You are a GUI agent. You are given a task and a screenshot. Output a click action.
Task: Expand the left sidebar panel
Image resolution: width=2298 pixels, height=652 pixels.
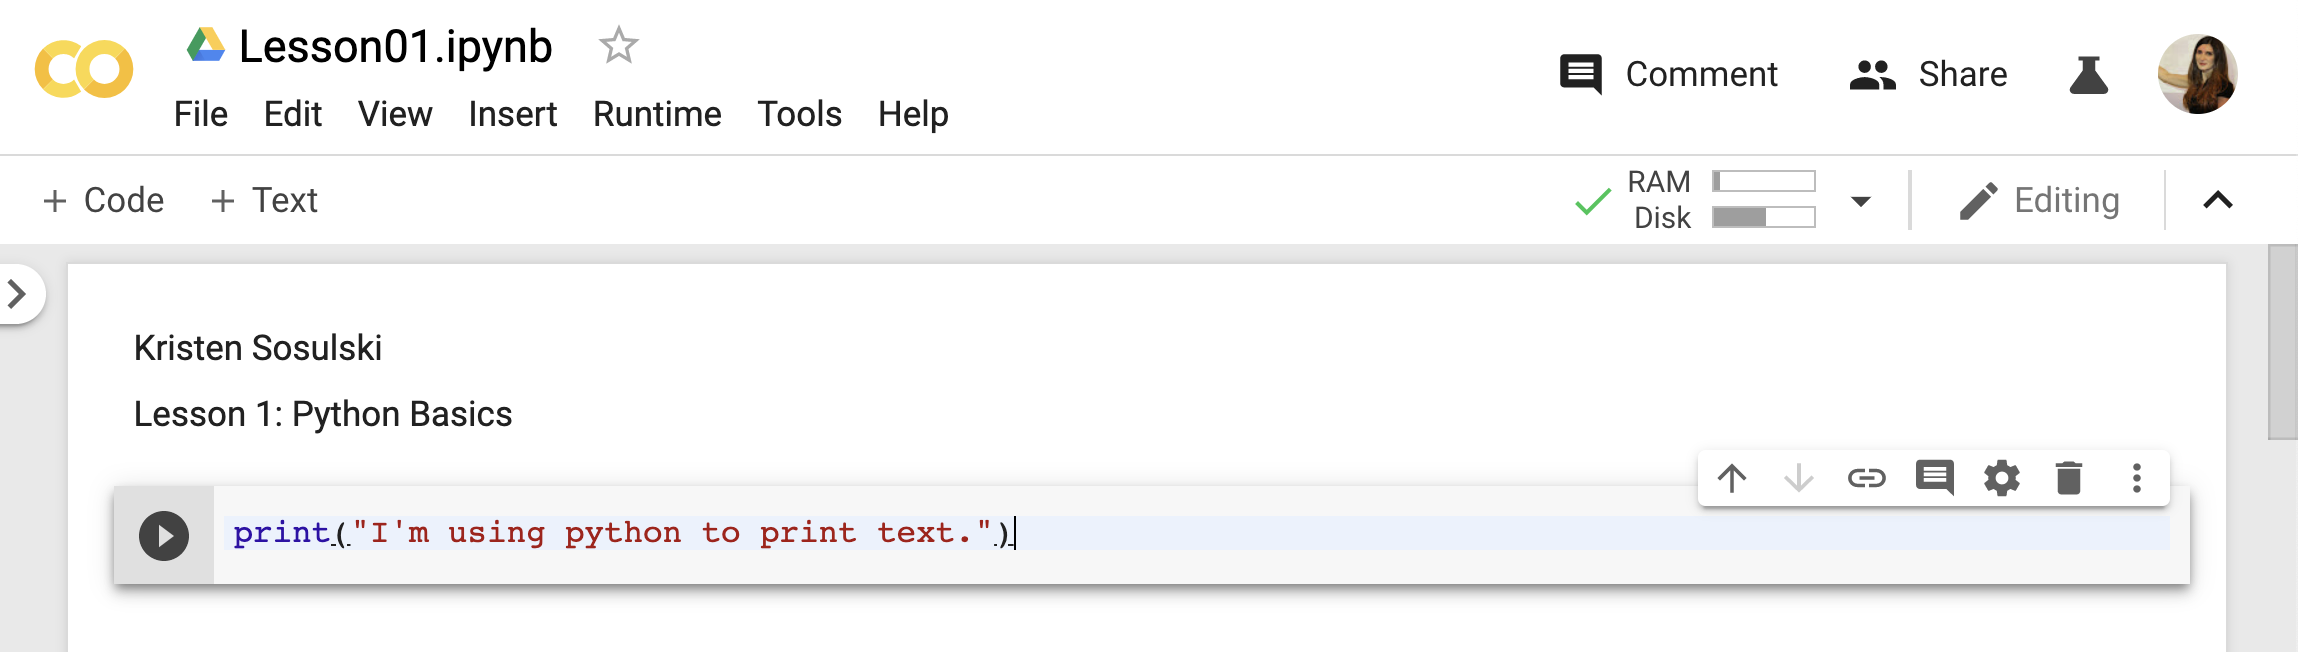[17, 294]
